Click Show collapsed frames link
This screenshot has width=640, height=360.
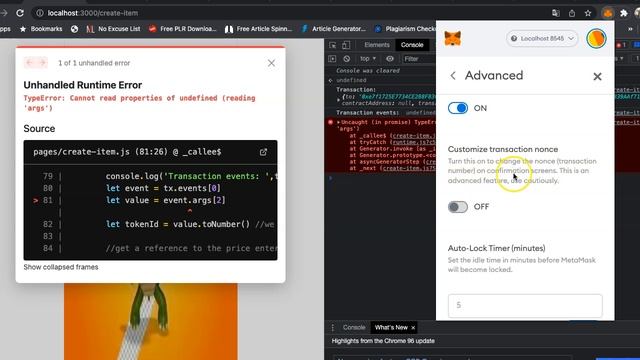coord(61,267)
